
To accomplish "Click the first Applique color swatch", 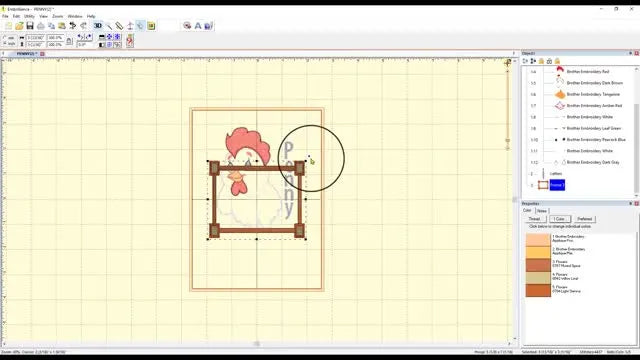I will (538, 240).
